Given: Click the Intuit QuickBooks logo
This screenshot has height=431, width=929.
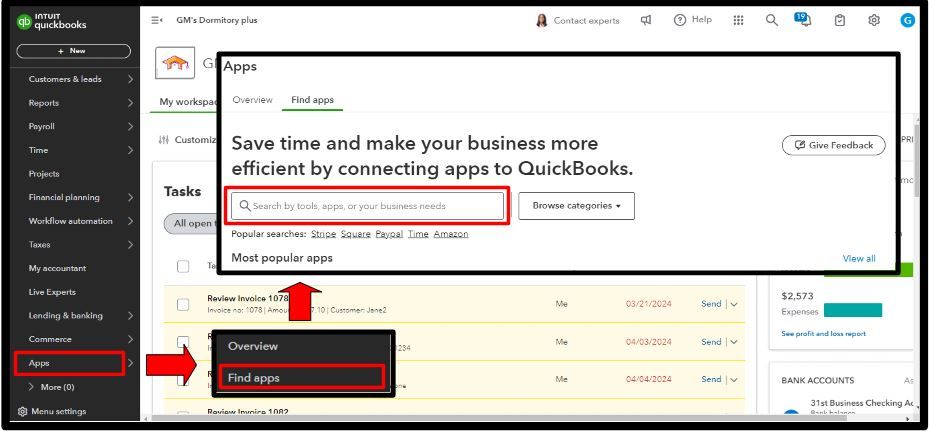Looking at the screenshot, I should tap(52, 21).
